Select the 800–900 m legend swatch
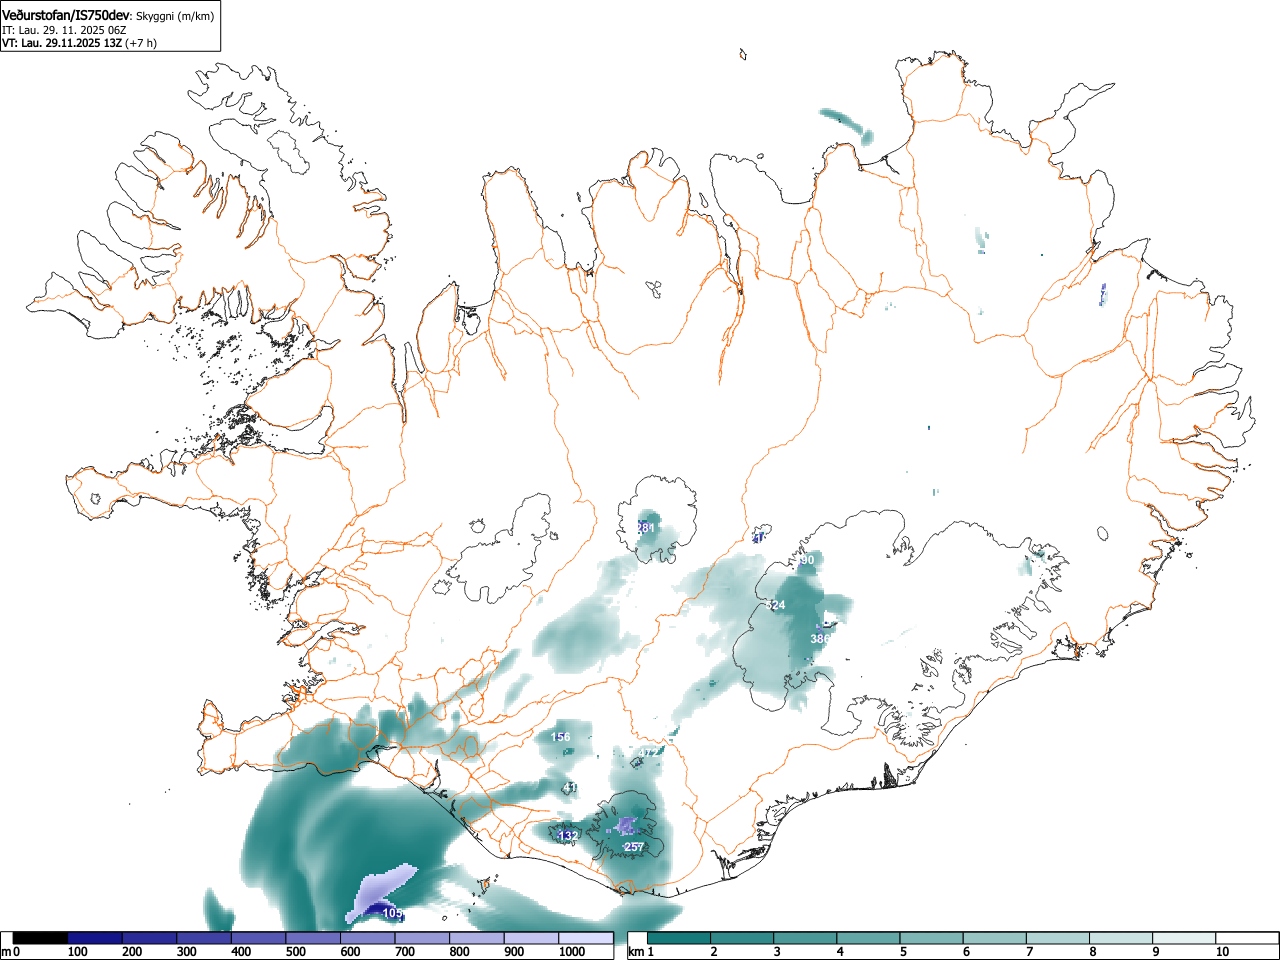Screen dimensions: 1280x960 click(477, 938)
